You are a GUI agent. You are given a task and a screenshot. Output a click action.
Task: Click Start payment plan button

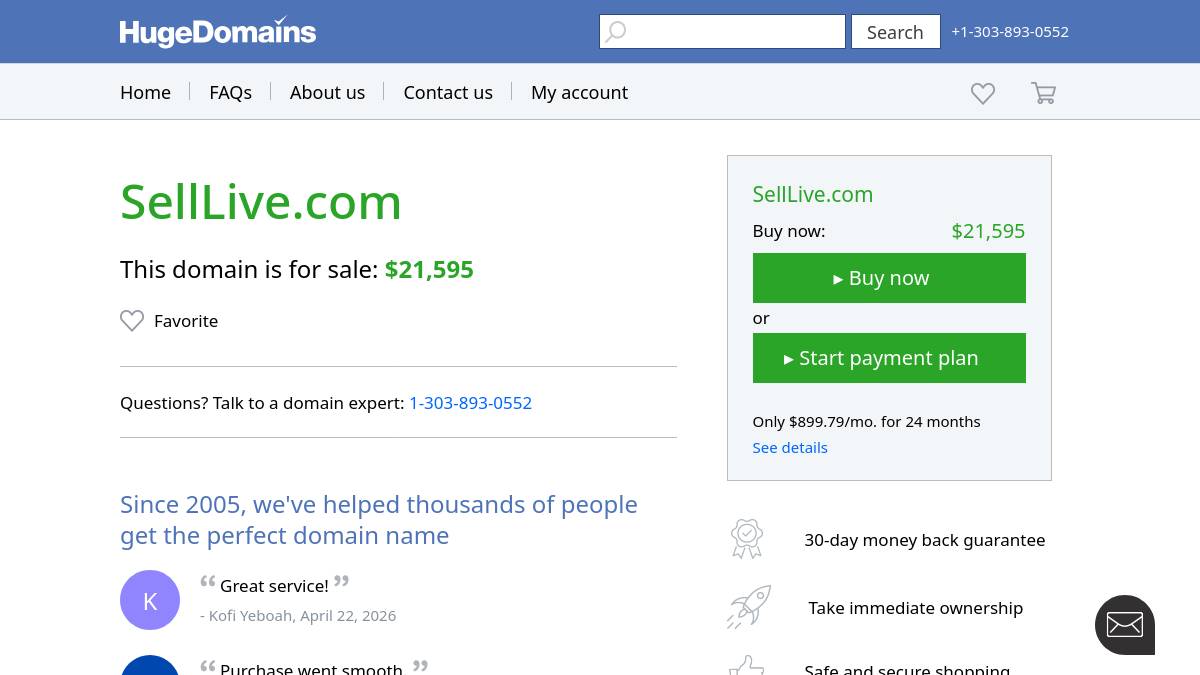click(x=889, y=358)
